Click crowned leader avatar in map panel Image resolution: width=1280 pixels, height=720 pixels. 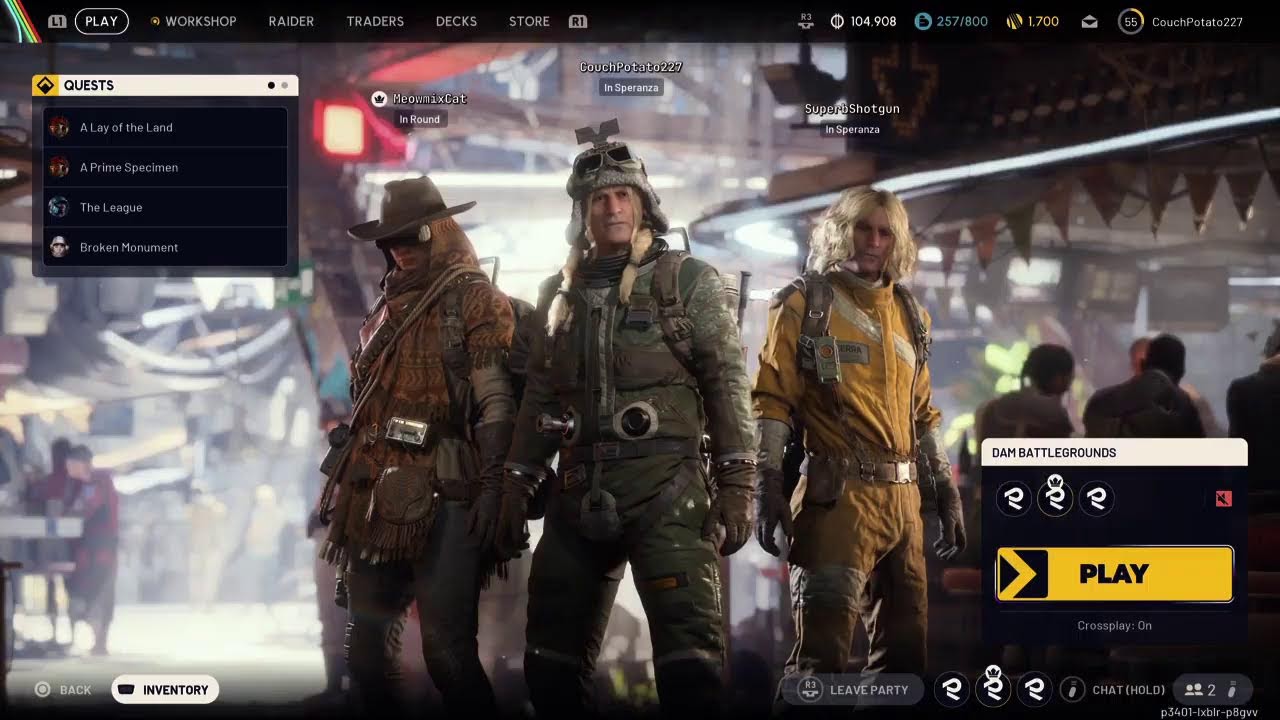click(1055, 496)
